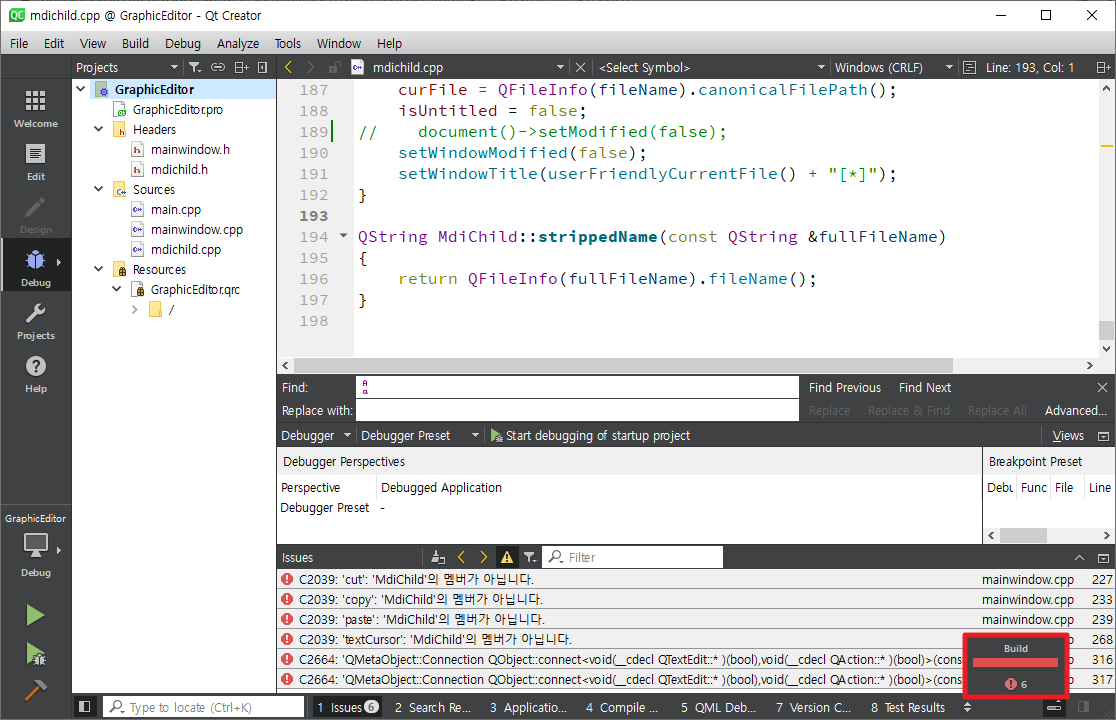Open the GraphicEditor kit selector monitor icon
Screen dimensions: 1116x720
click(36, 546)
